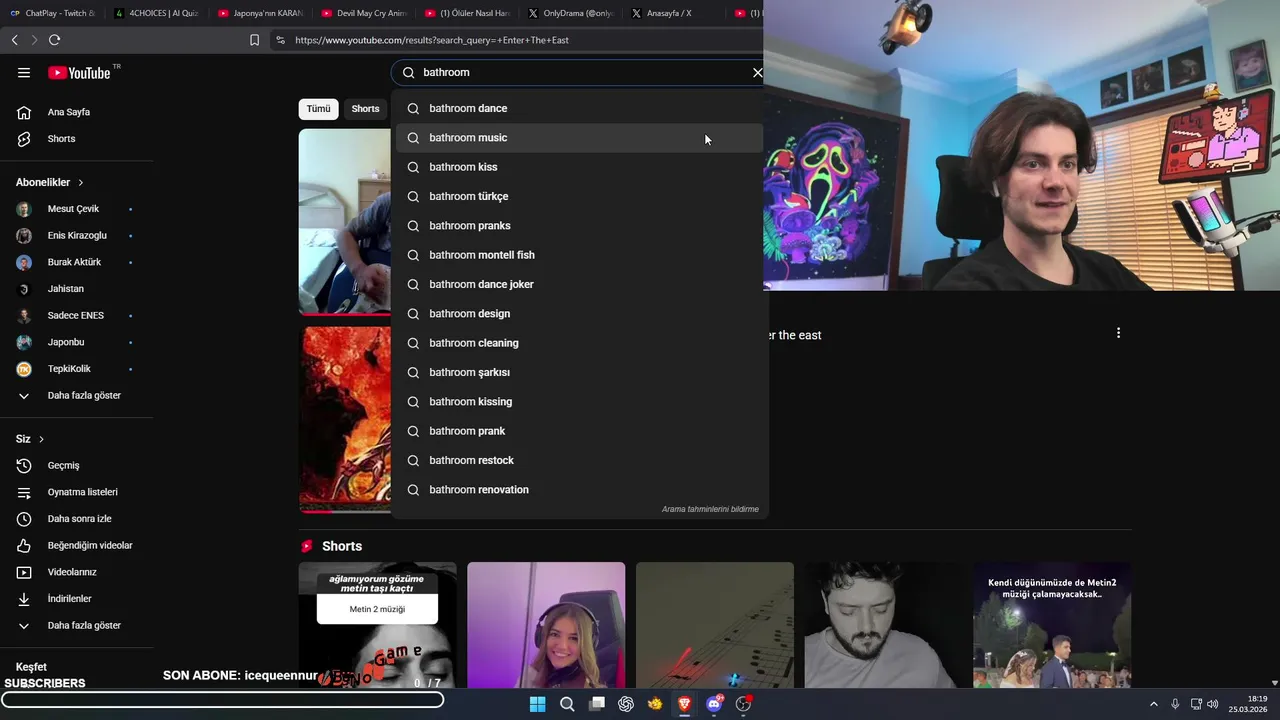Switch to Japonya'nın KARAN tab
1280x720 pixels.
point(260,13)
